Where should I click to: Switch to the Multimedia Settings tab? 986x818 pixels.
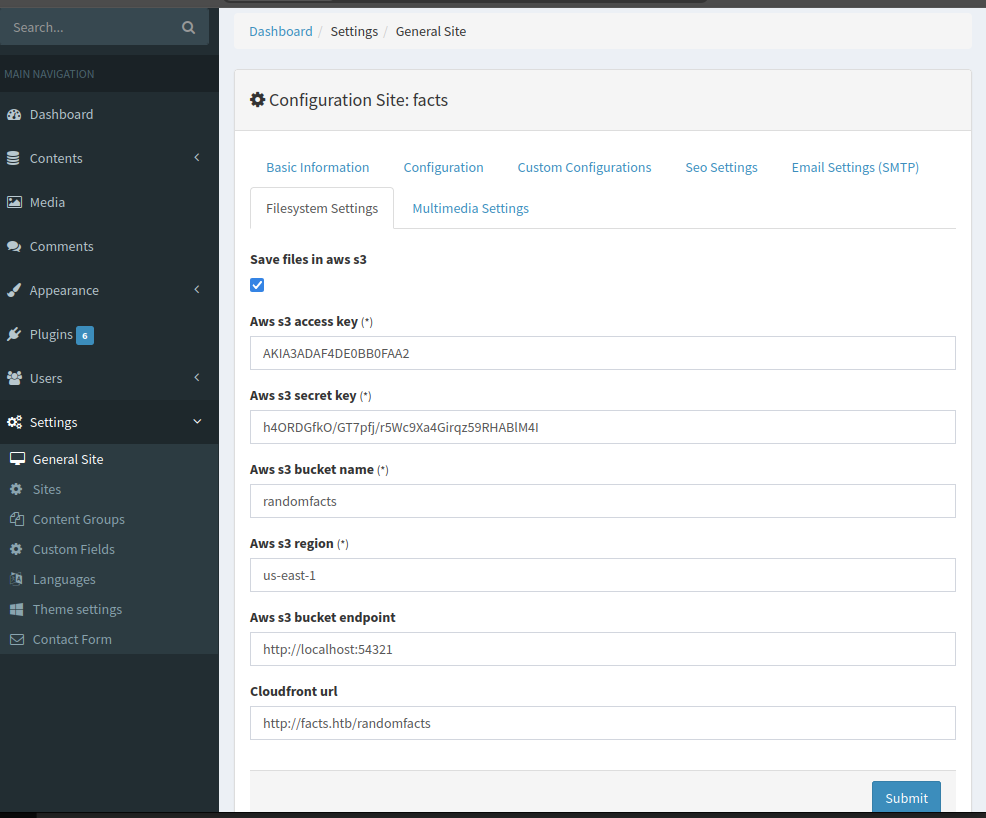pos(470,208)
